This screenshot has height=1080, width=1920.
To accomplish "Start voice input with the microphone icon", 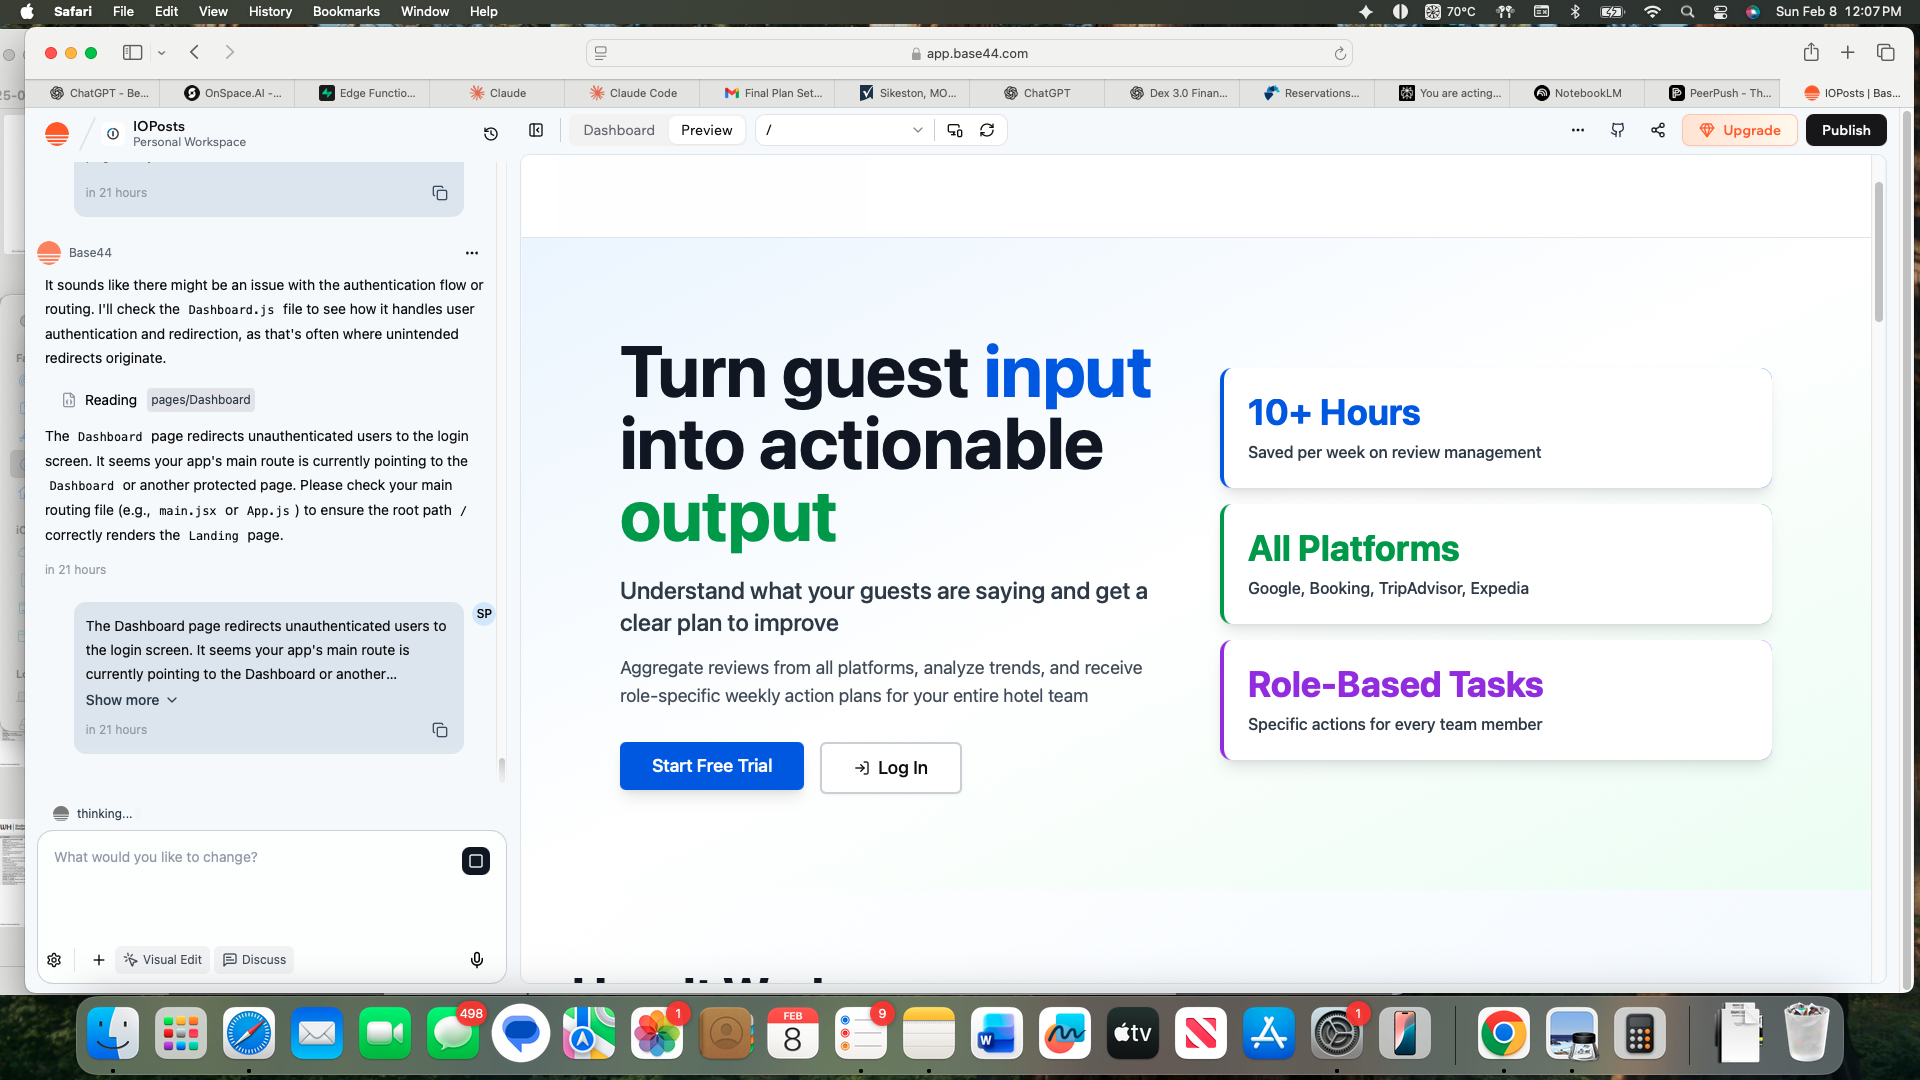I will [477, 959].
